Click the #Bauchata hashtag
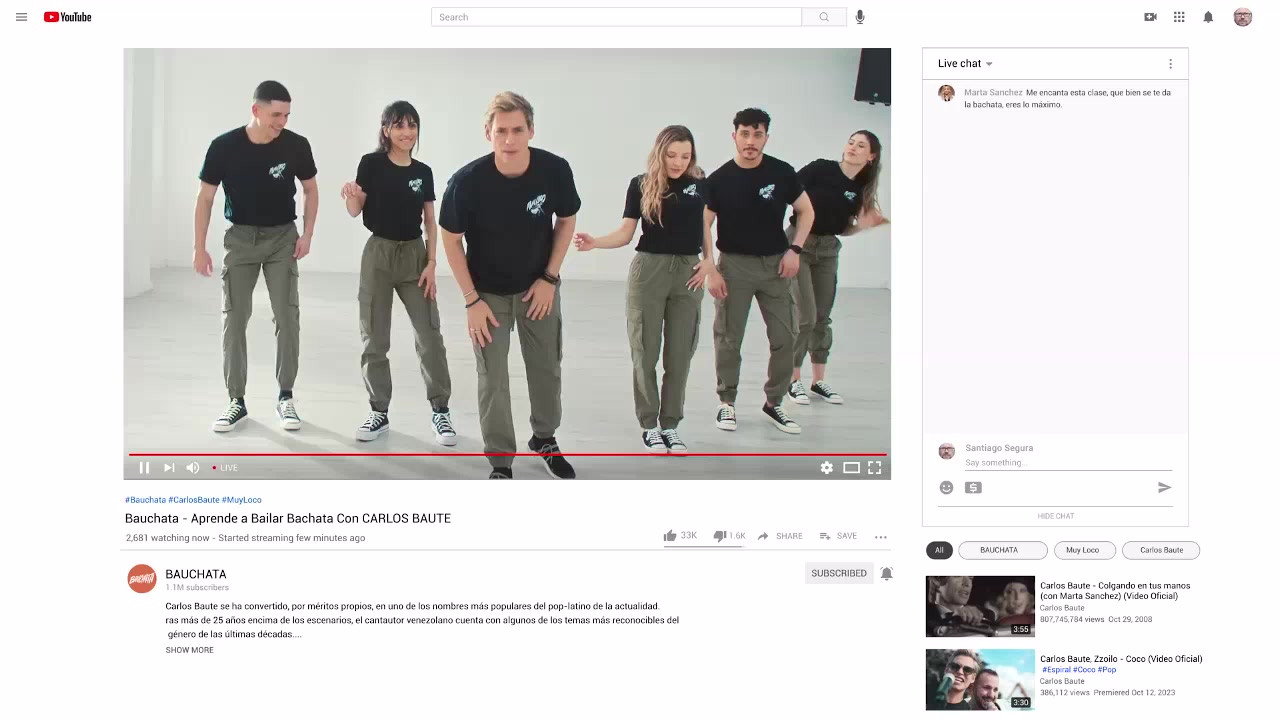Image resolution: width=1280 pixels, height=720 pixels. [x=145, y=500]
